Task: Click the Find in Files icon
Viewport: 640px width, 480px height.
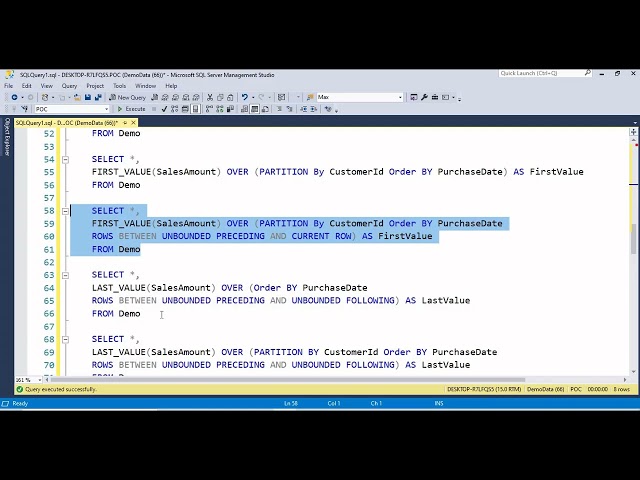Action: [310, 97]
